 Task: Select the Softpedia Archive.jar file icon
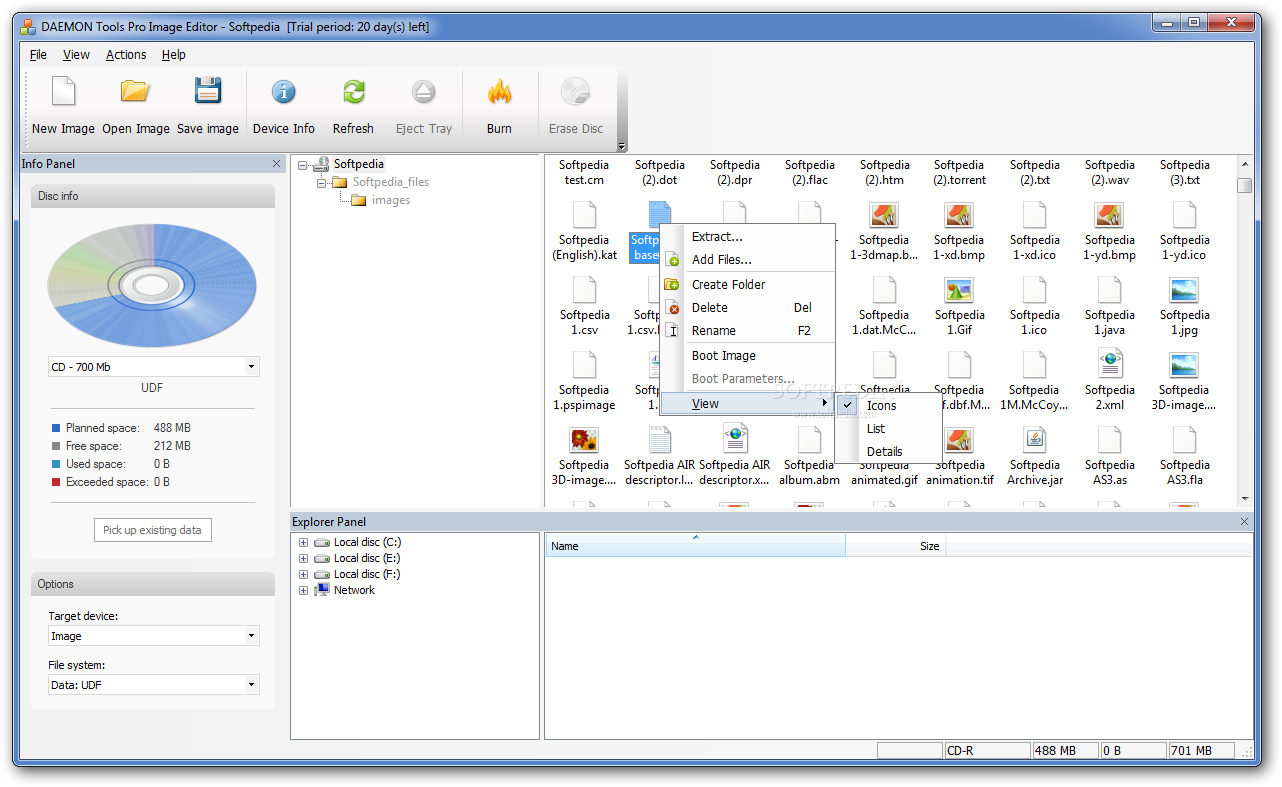[1034, 440]
